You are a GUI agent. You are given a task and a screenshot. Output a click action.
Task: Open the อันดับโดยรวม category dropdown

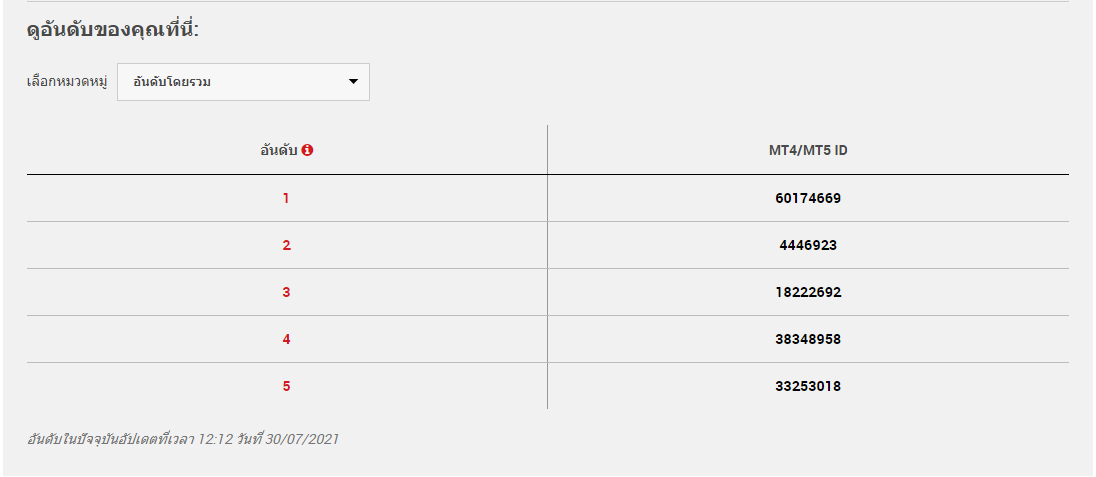click(x=243, y=82)
